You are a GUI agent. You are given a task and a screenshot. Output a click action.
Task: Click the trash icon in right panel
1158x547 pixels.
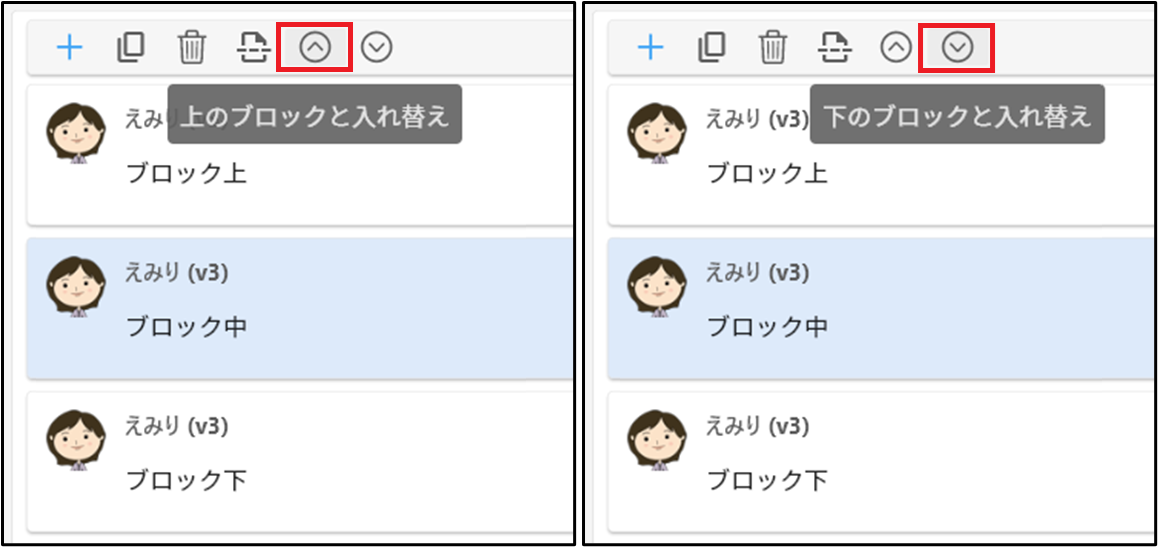pos(773,49)
